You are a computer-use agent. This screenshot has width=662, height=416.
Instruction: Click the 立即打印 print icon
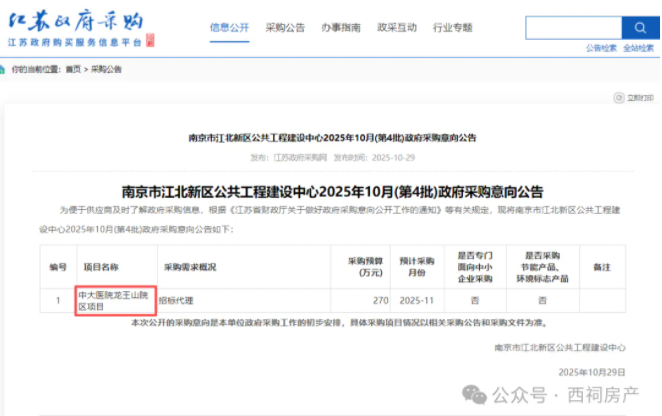click(619, 98)
